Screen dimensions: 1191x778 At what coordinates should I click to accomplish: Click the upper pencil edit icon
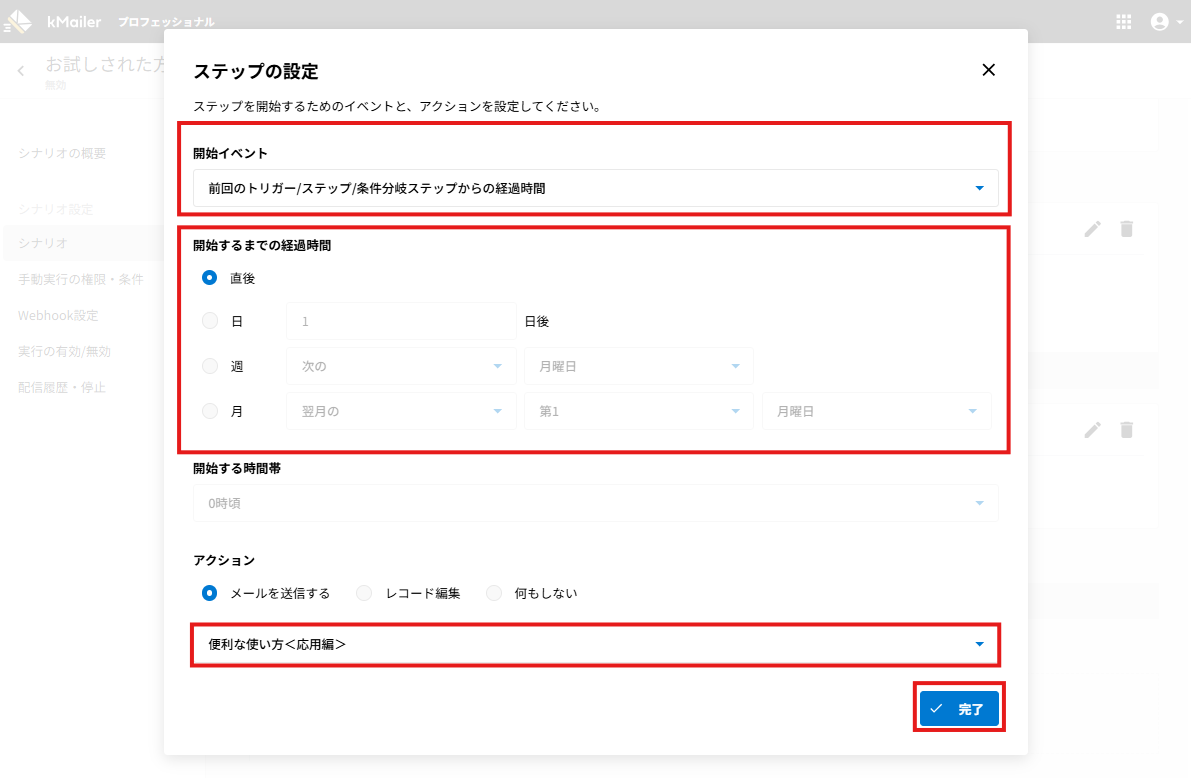[1093, 229]
